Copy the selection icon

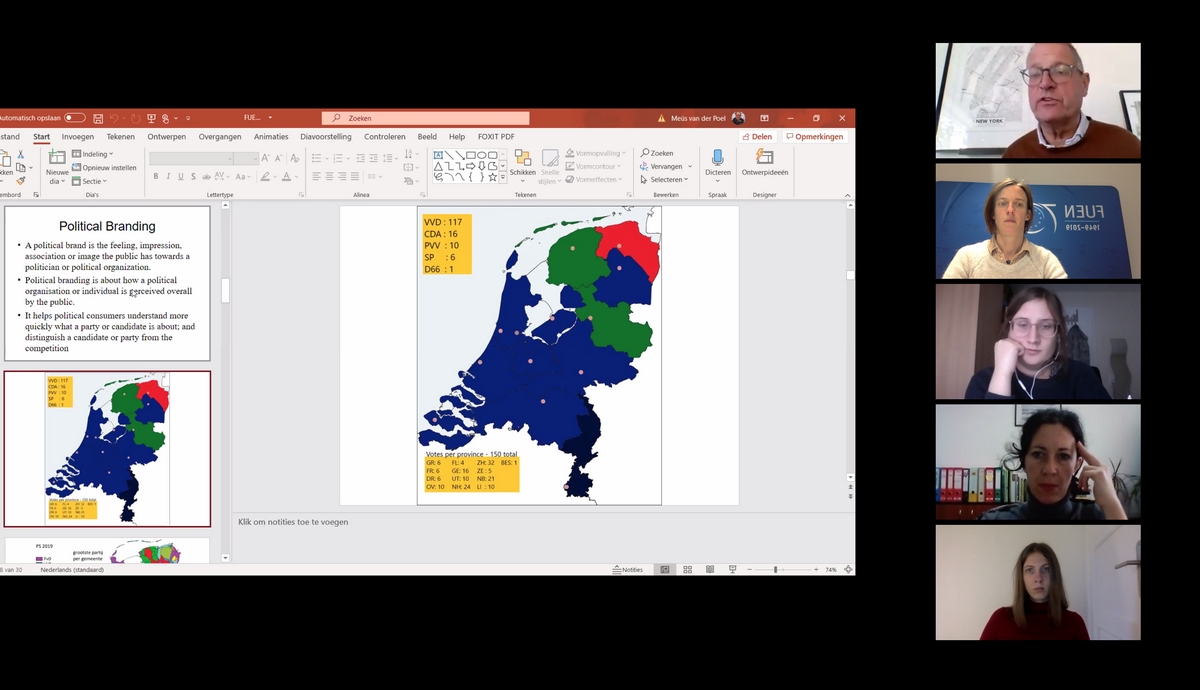click(x=21, y=167)
